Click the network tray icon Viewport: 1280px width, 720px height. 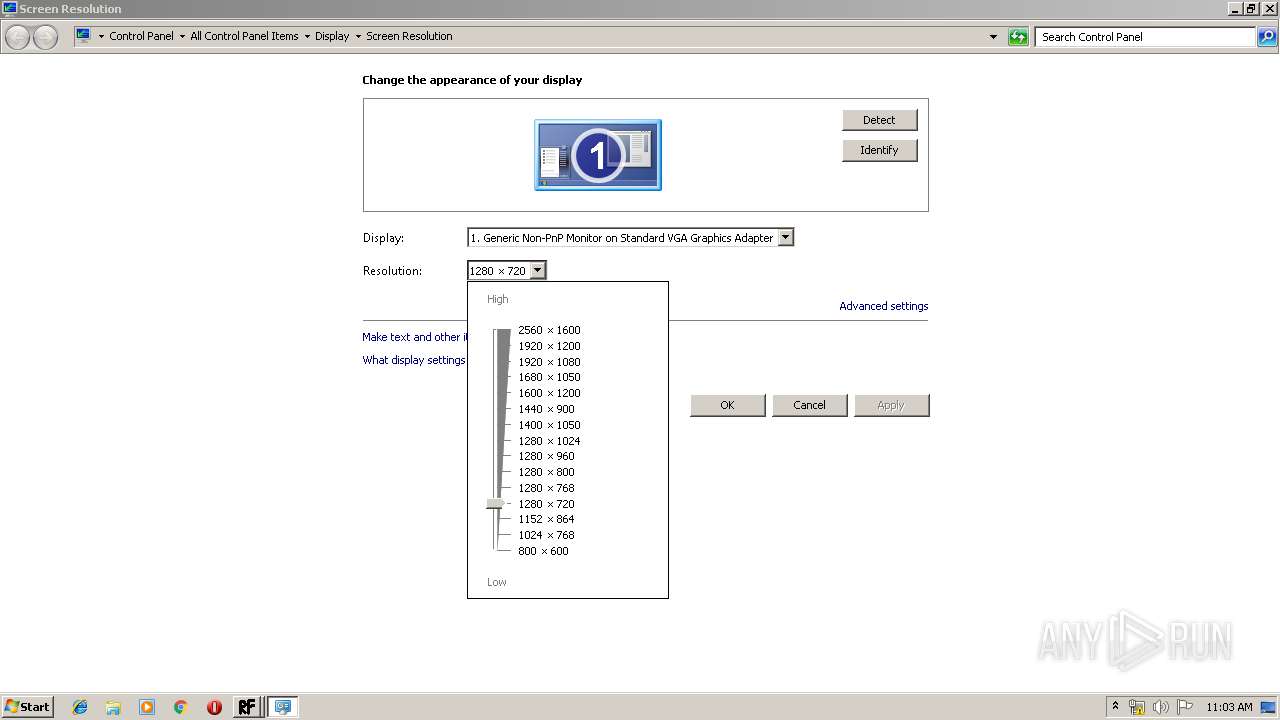1137,707
